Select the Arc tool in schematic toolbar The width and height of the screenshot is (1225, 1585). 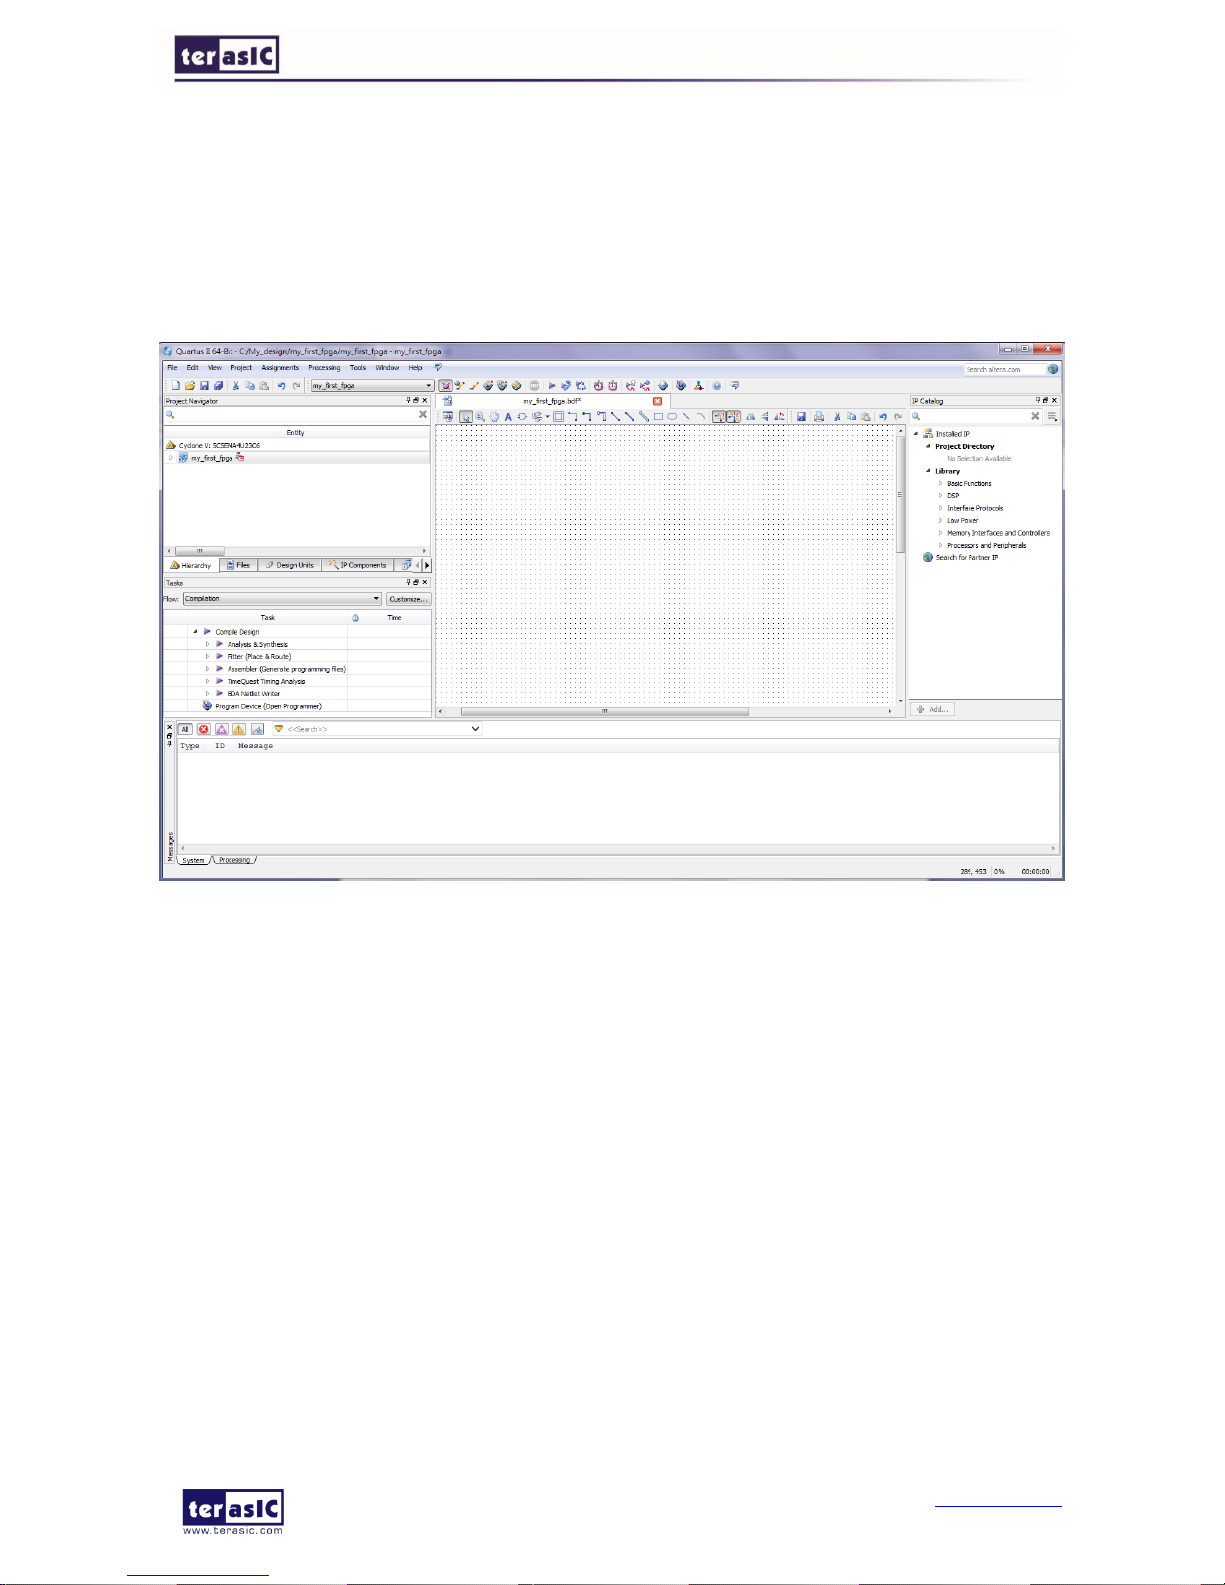[700, 416]
